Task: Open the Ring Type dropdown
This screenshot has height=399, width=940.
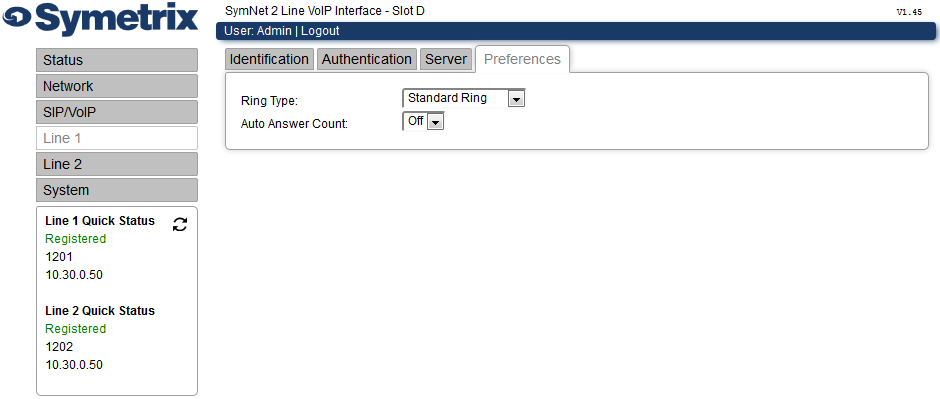Action: click(x=463, y=98)
